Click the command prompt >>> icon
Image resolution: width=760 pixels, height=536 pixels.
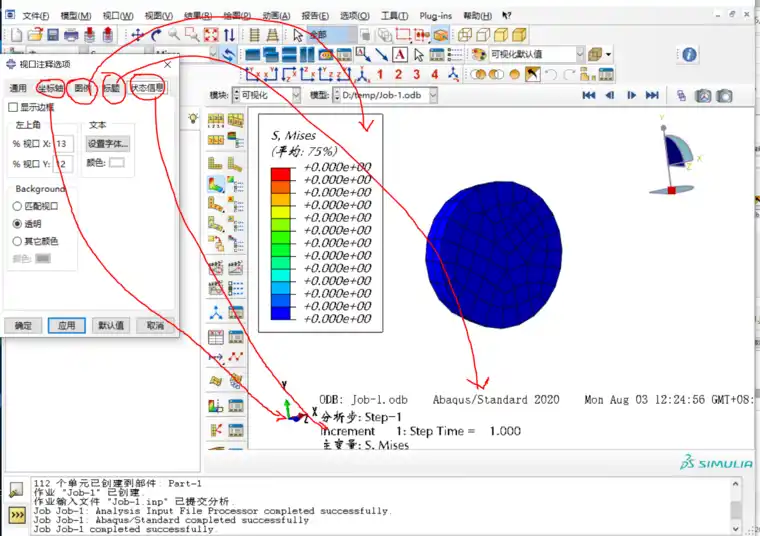[17, 515]
